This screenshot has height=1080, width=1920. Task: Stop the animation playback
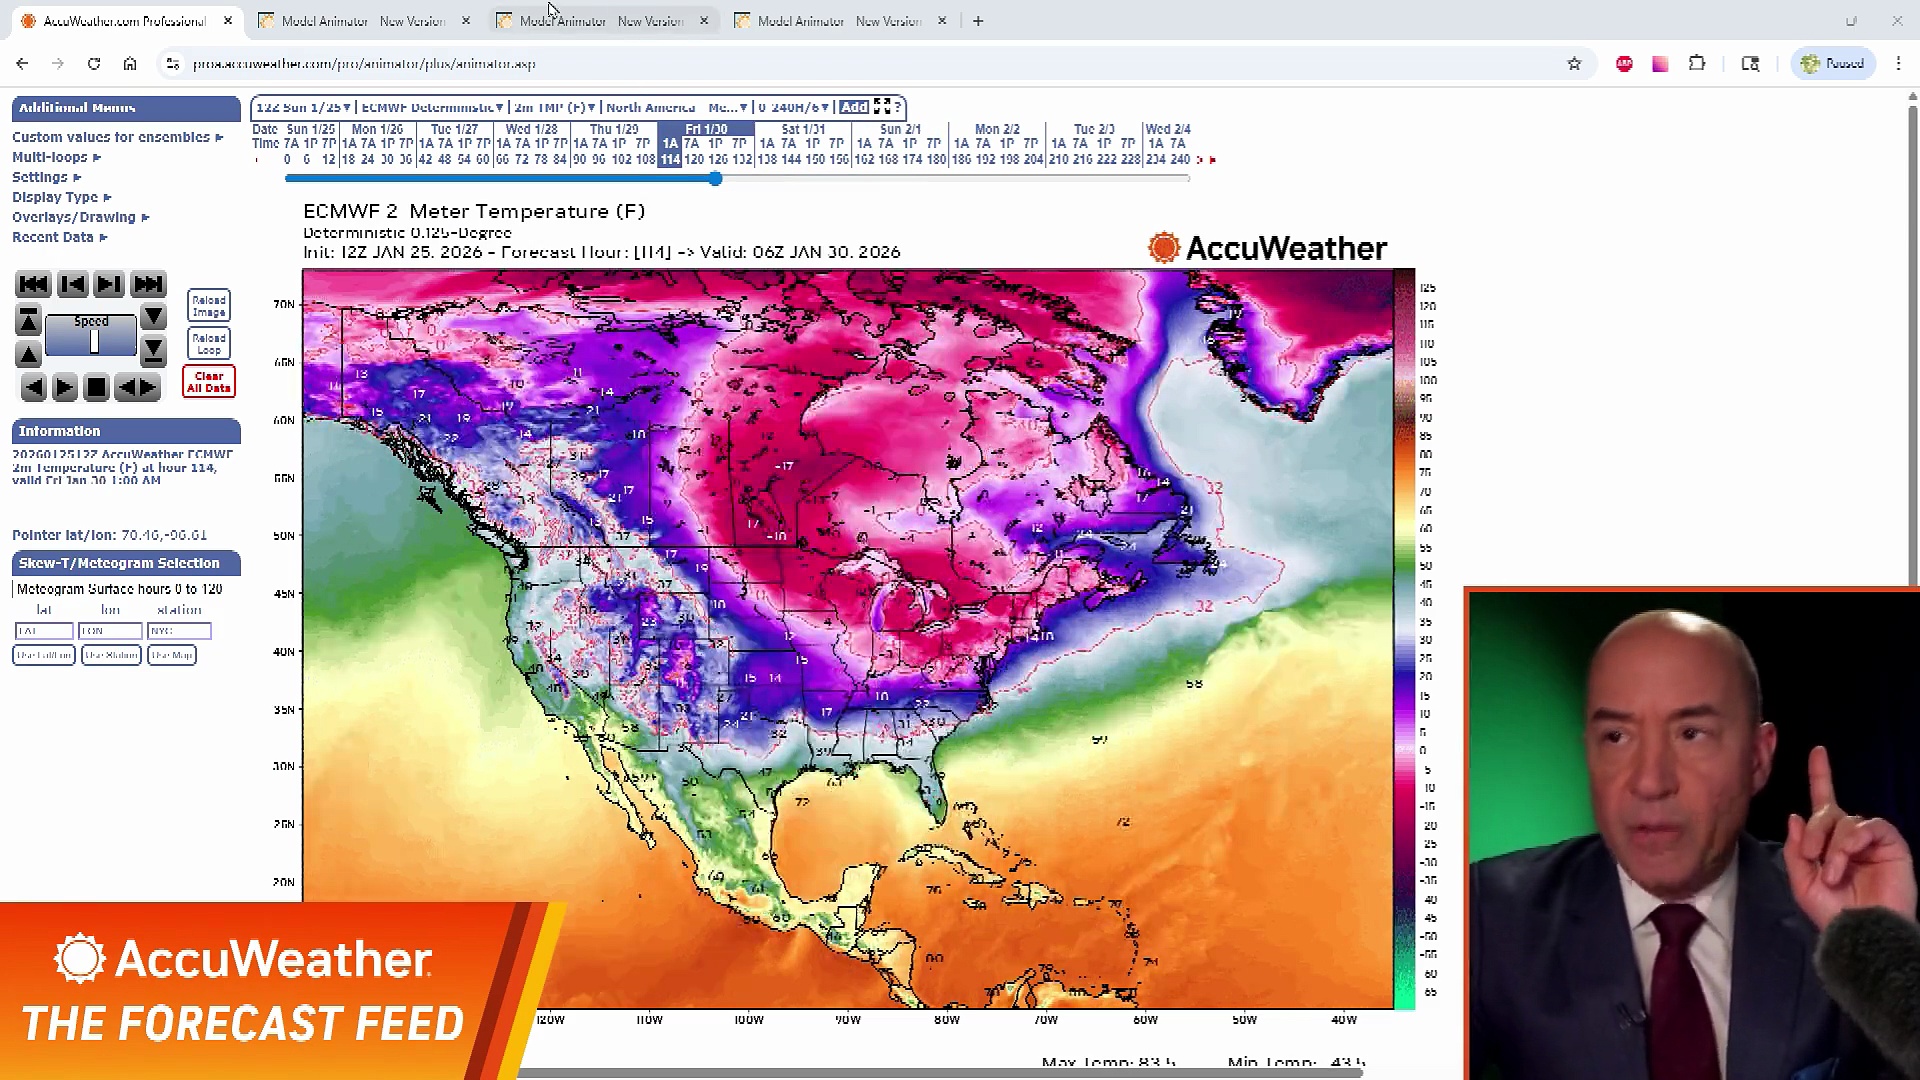point(96,387)
